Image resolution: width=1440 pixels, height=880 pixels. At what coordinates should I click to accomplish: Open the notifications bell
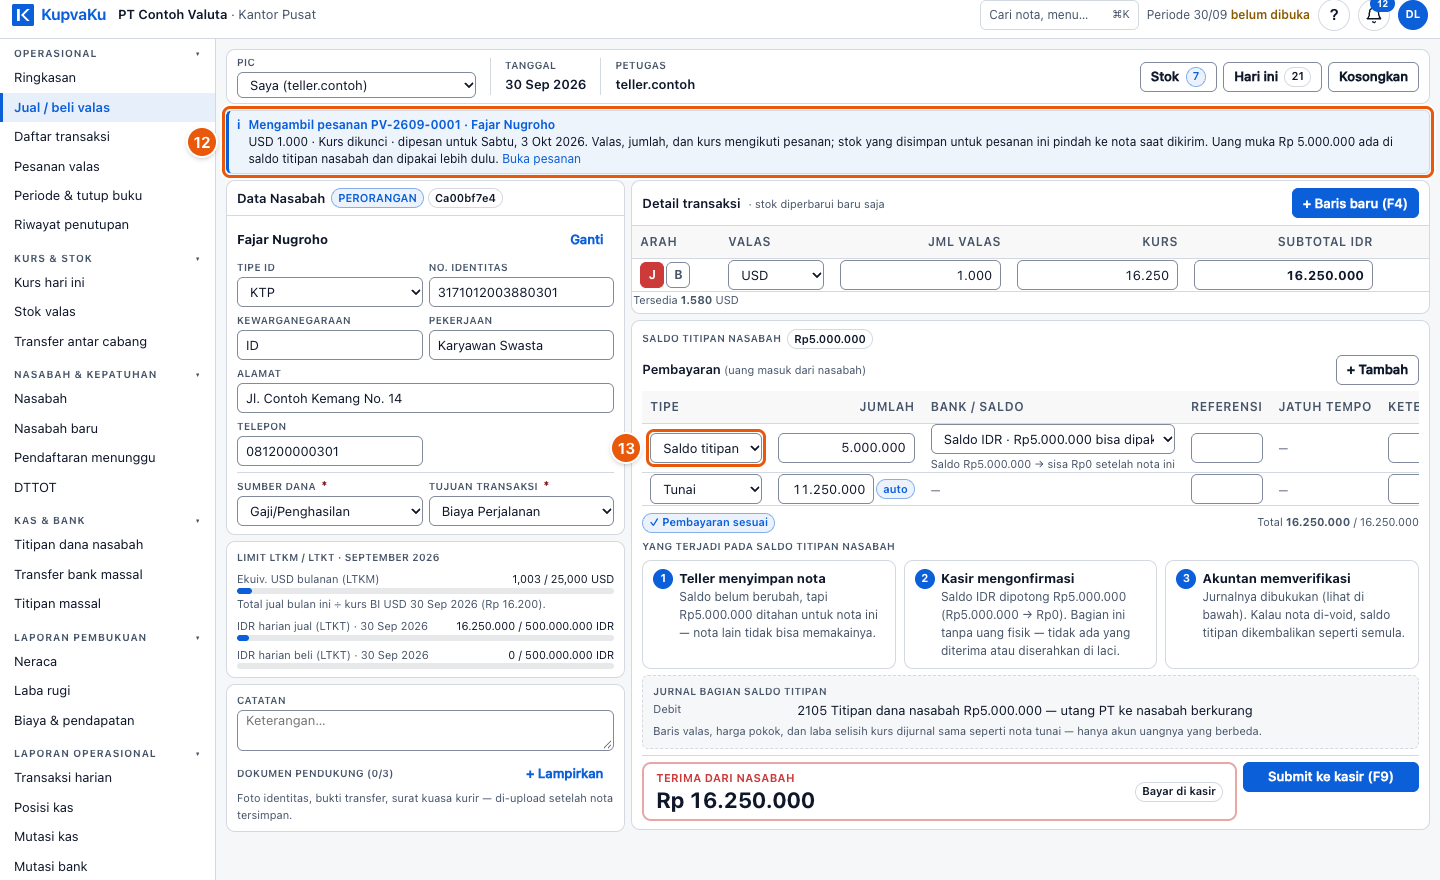1374,15
